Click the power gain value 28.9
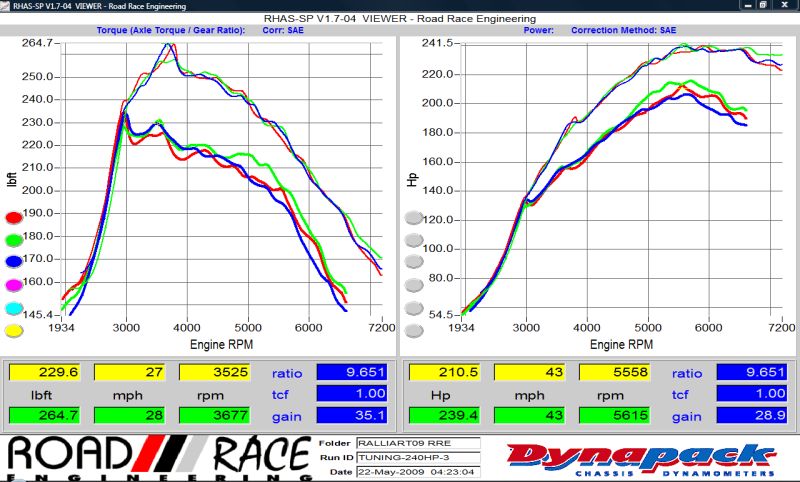The image size is (800, 482). point(758,415)
